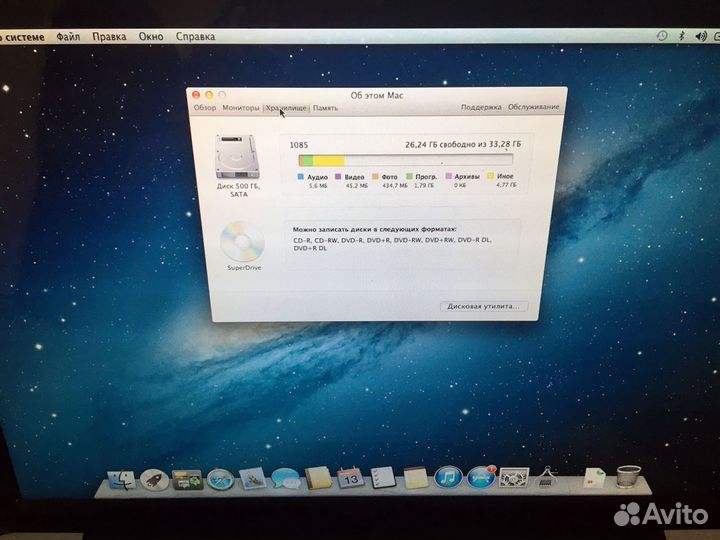Open Contacts address book in Dock
The width and height of the screenshot is (720, 540).
(x=318, y=478)
